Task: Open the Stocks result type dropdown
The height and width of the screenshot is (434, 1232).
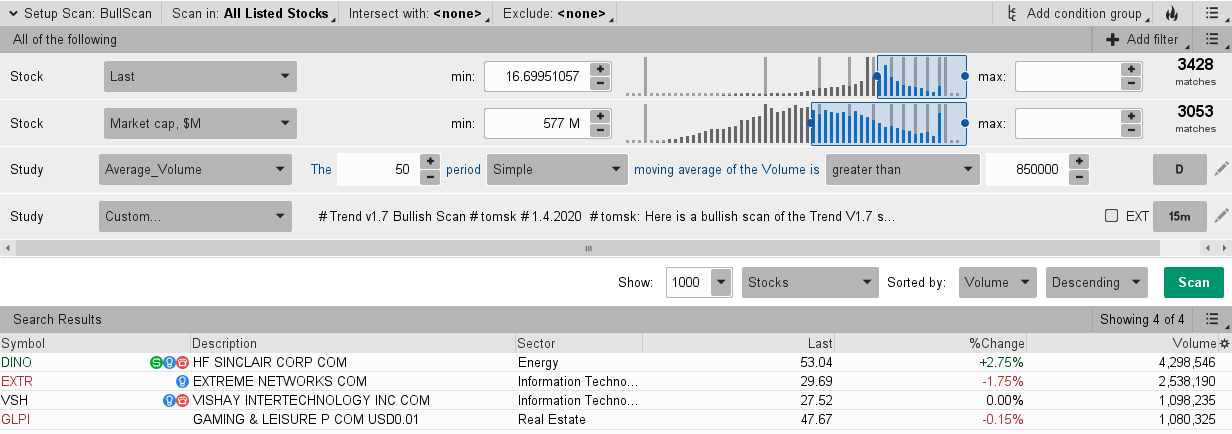Action: tap(811, 282)
